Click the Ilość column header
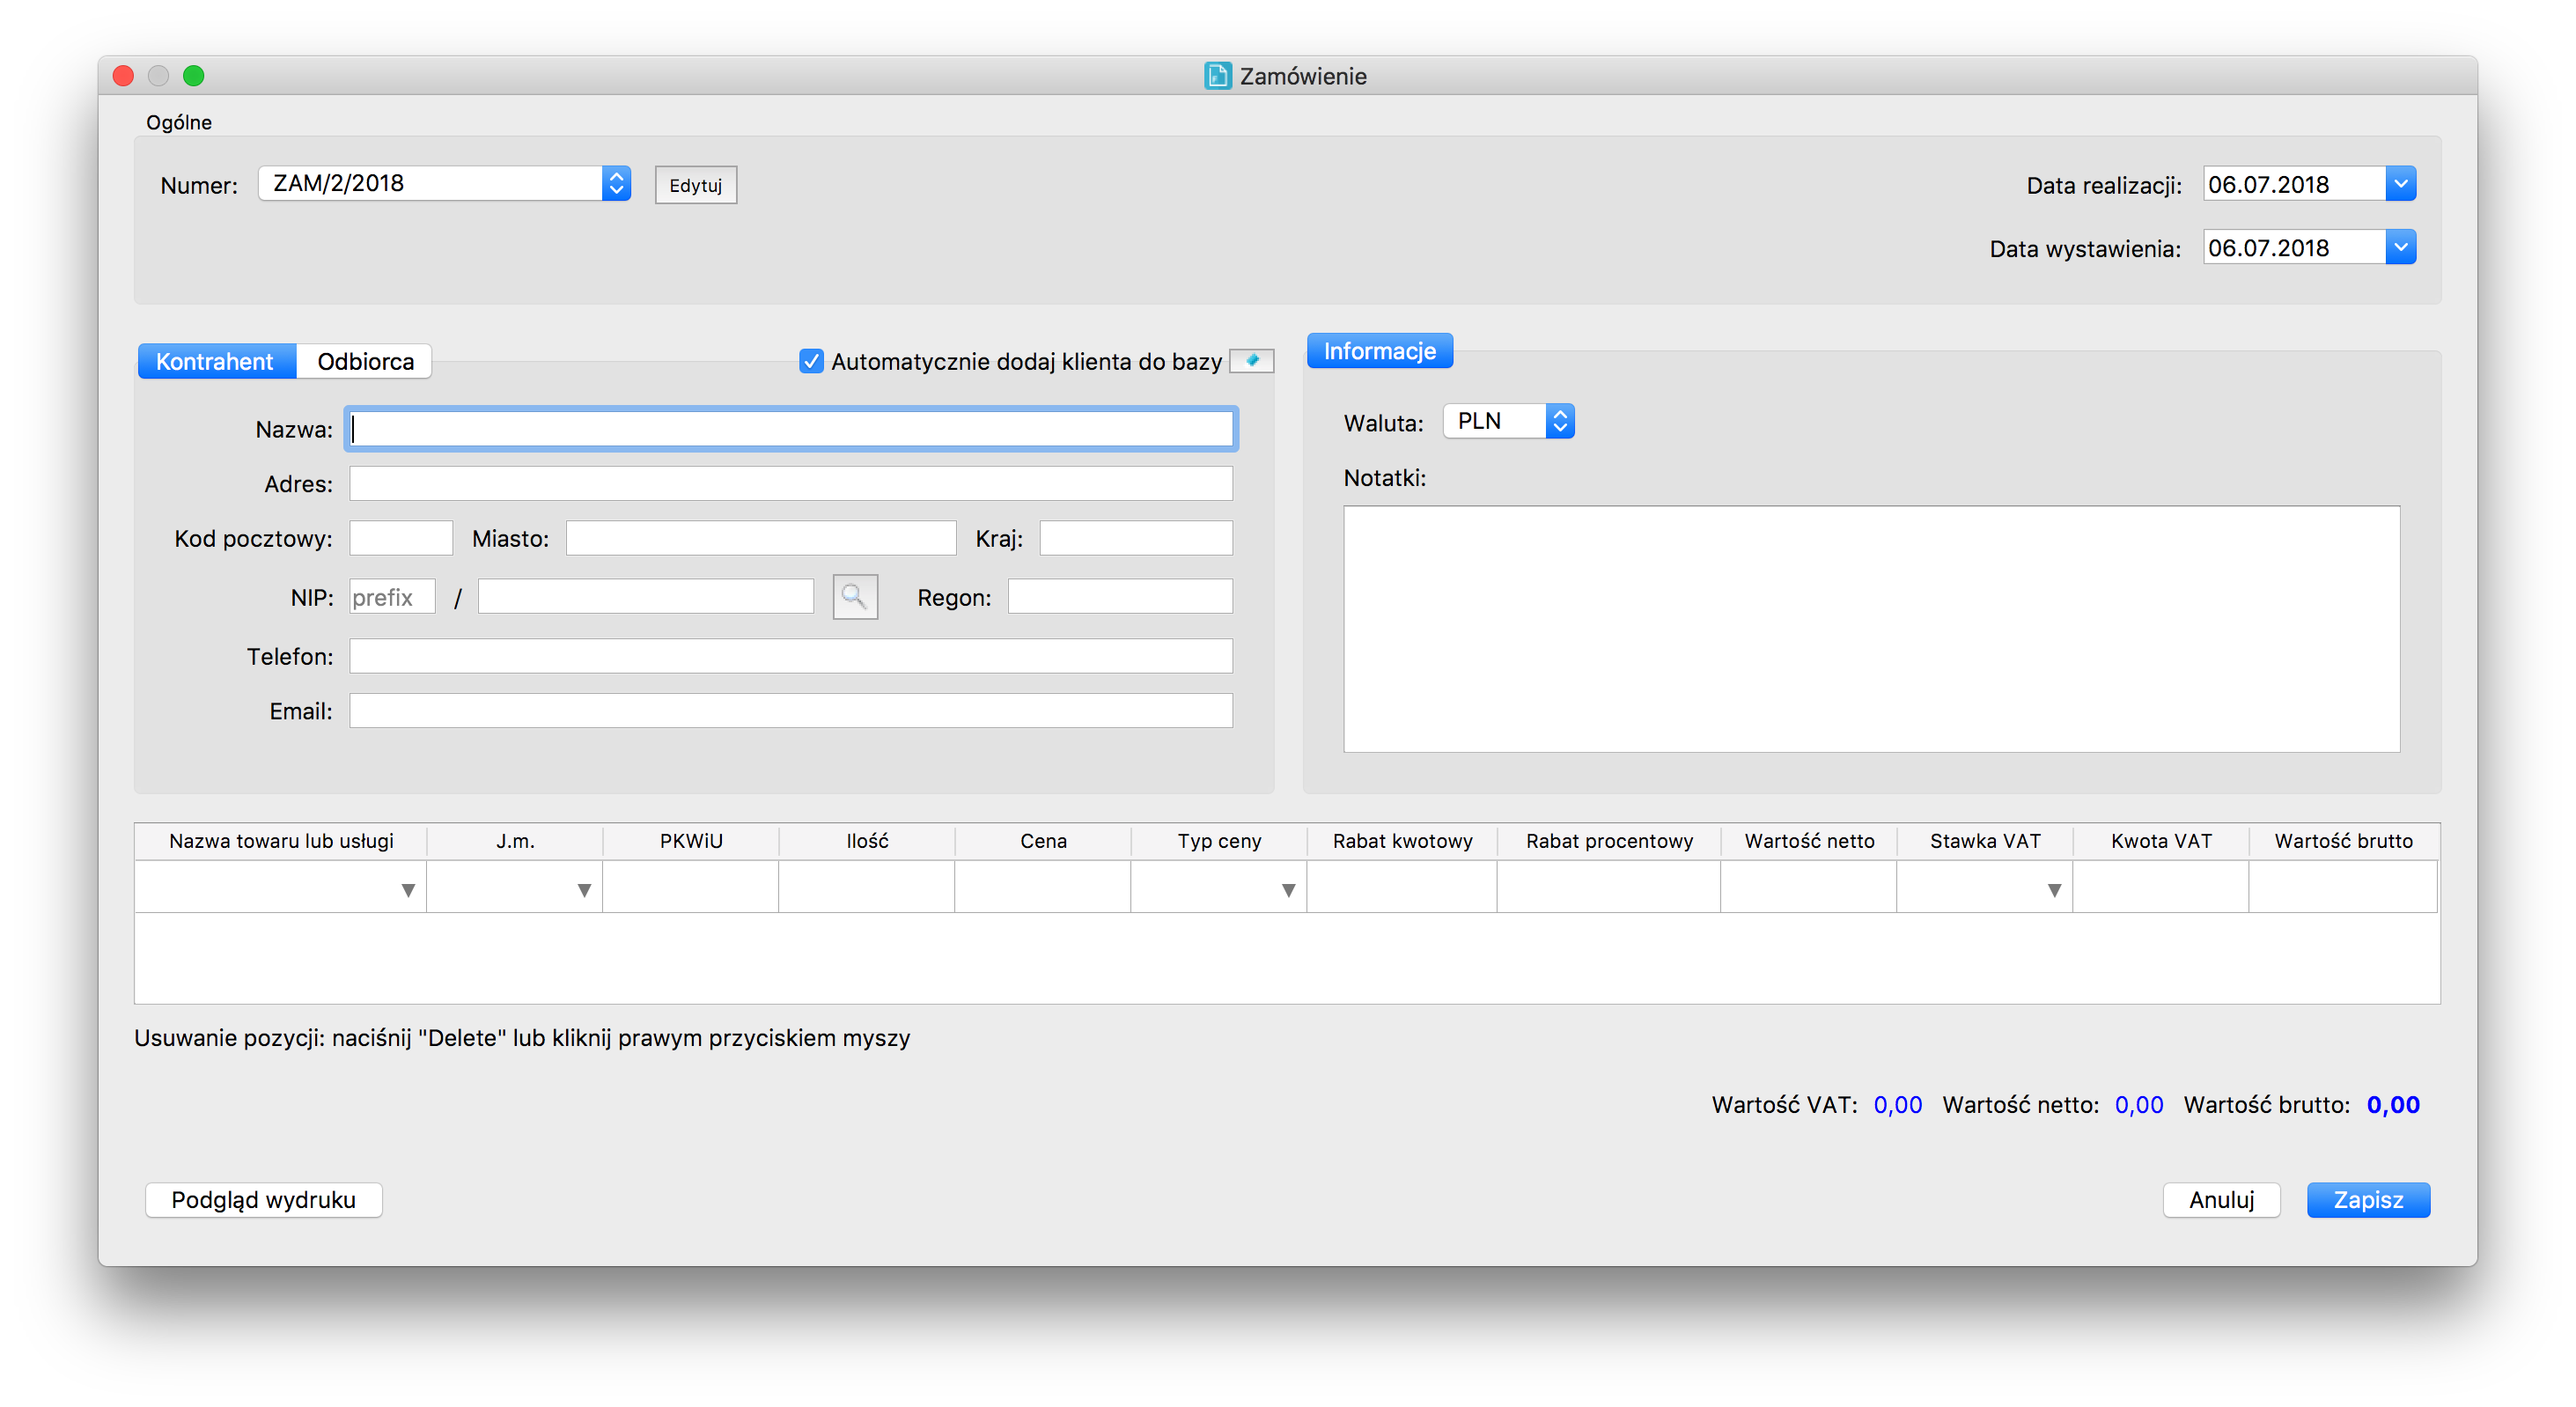This screenshot has height=1407, width=2576. click(867, 841)
